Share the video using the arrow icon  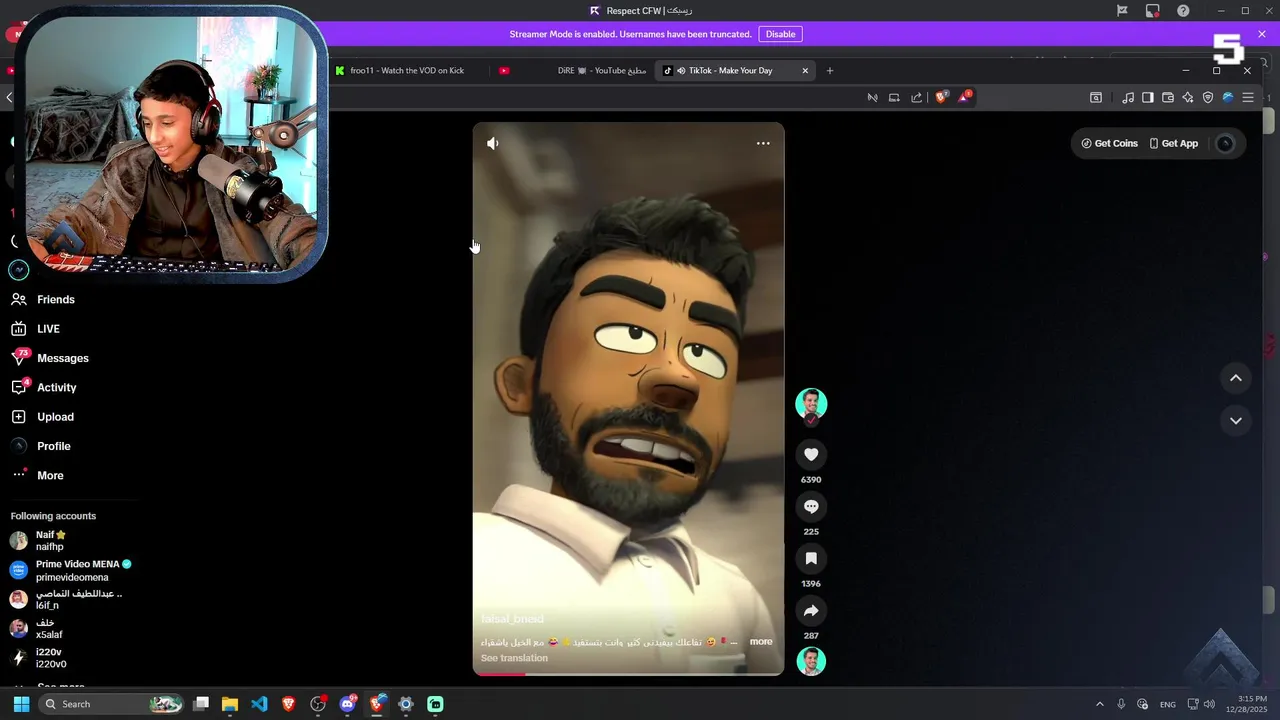tap(811, 610)
